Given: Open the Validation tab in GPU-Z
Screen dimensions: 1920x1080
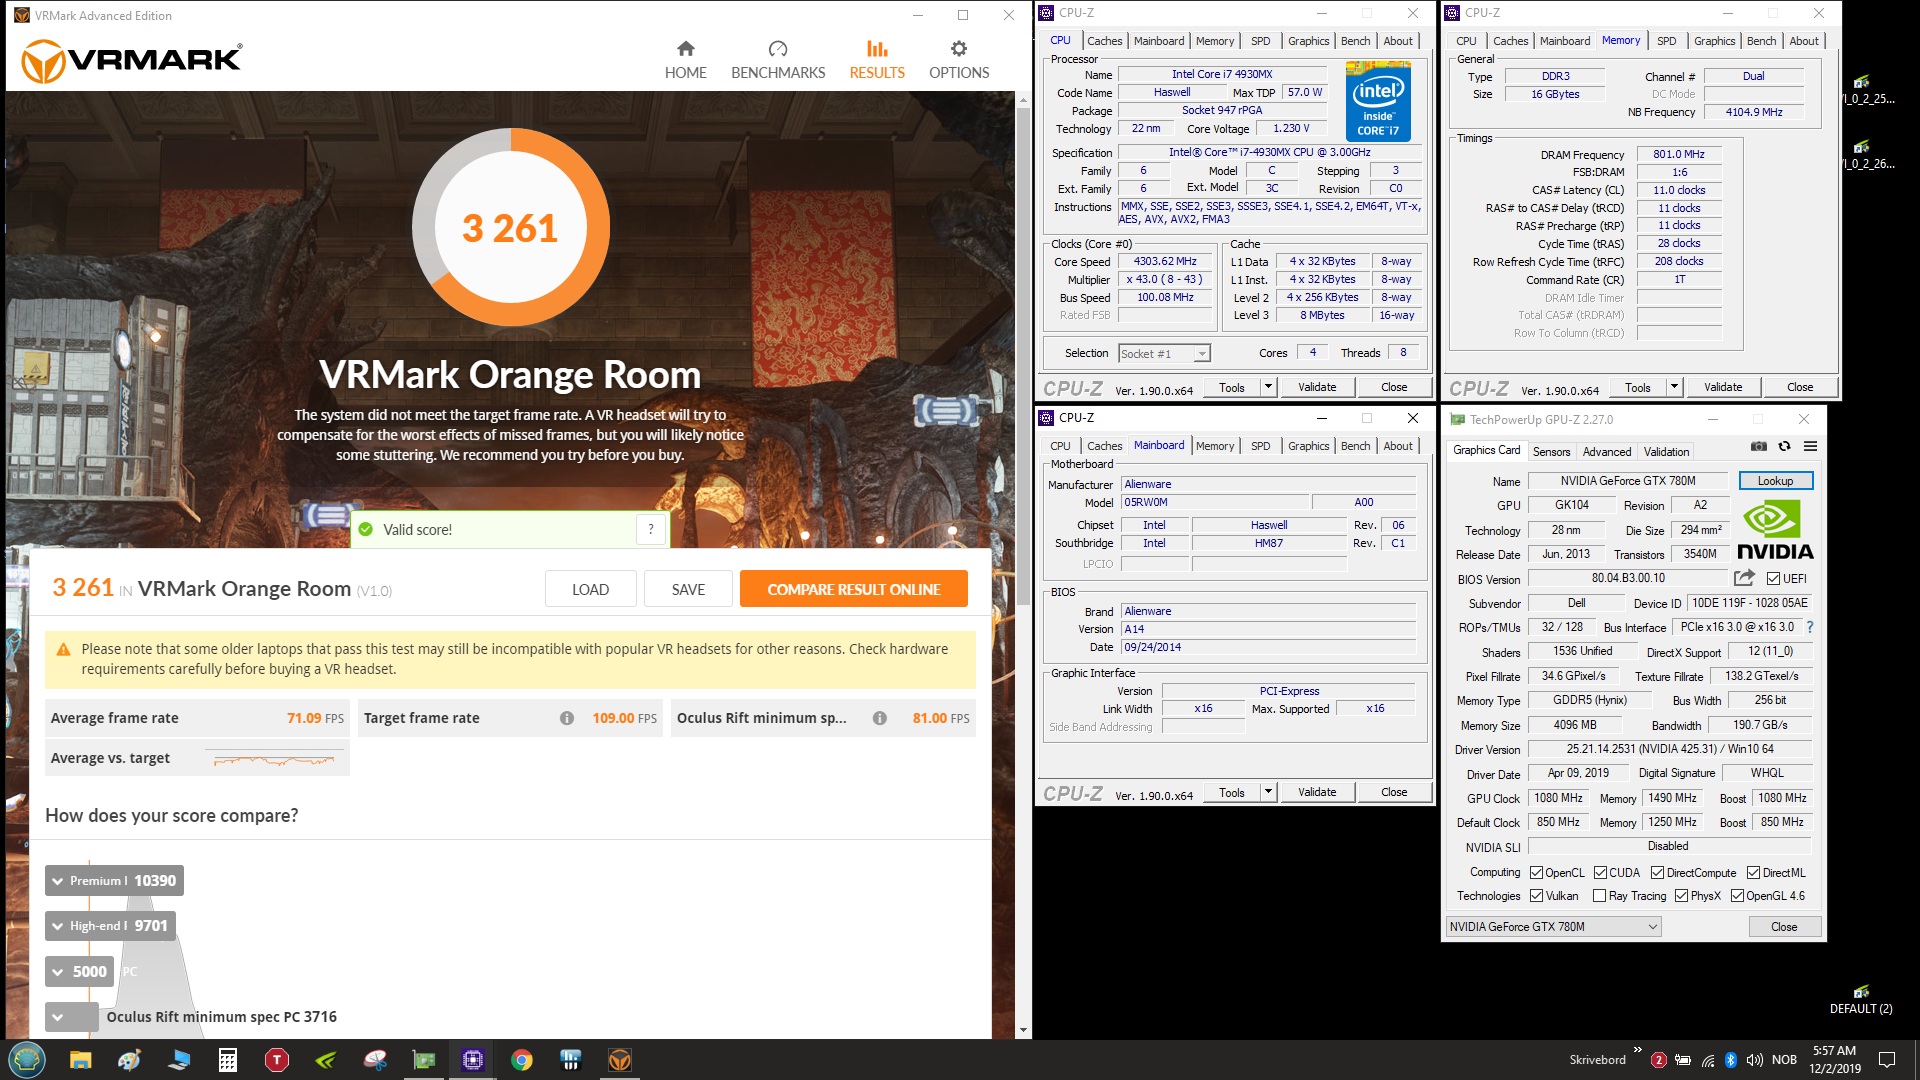Looking at the screenshot, I should click(x=1666, y=452).
